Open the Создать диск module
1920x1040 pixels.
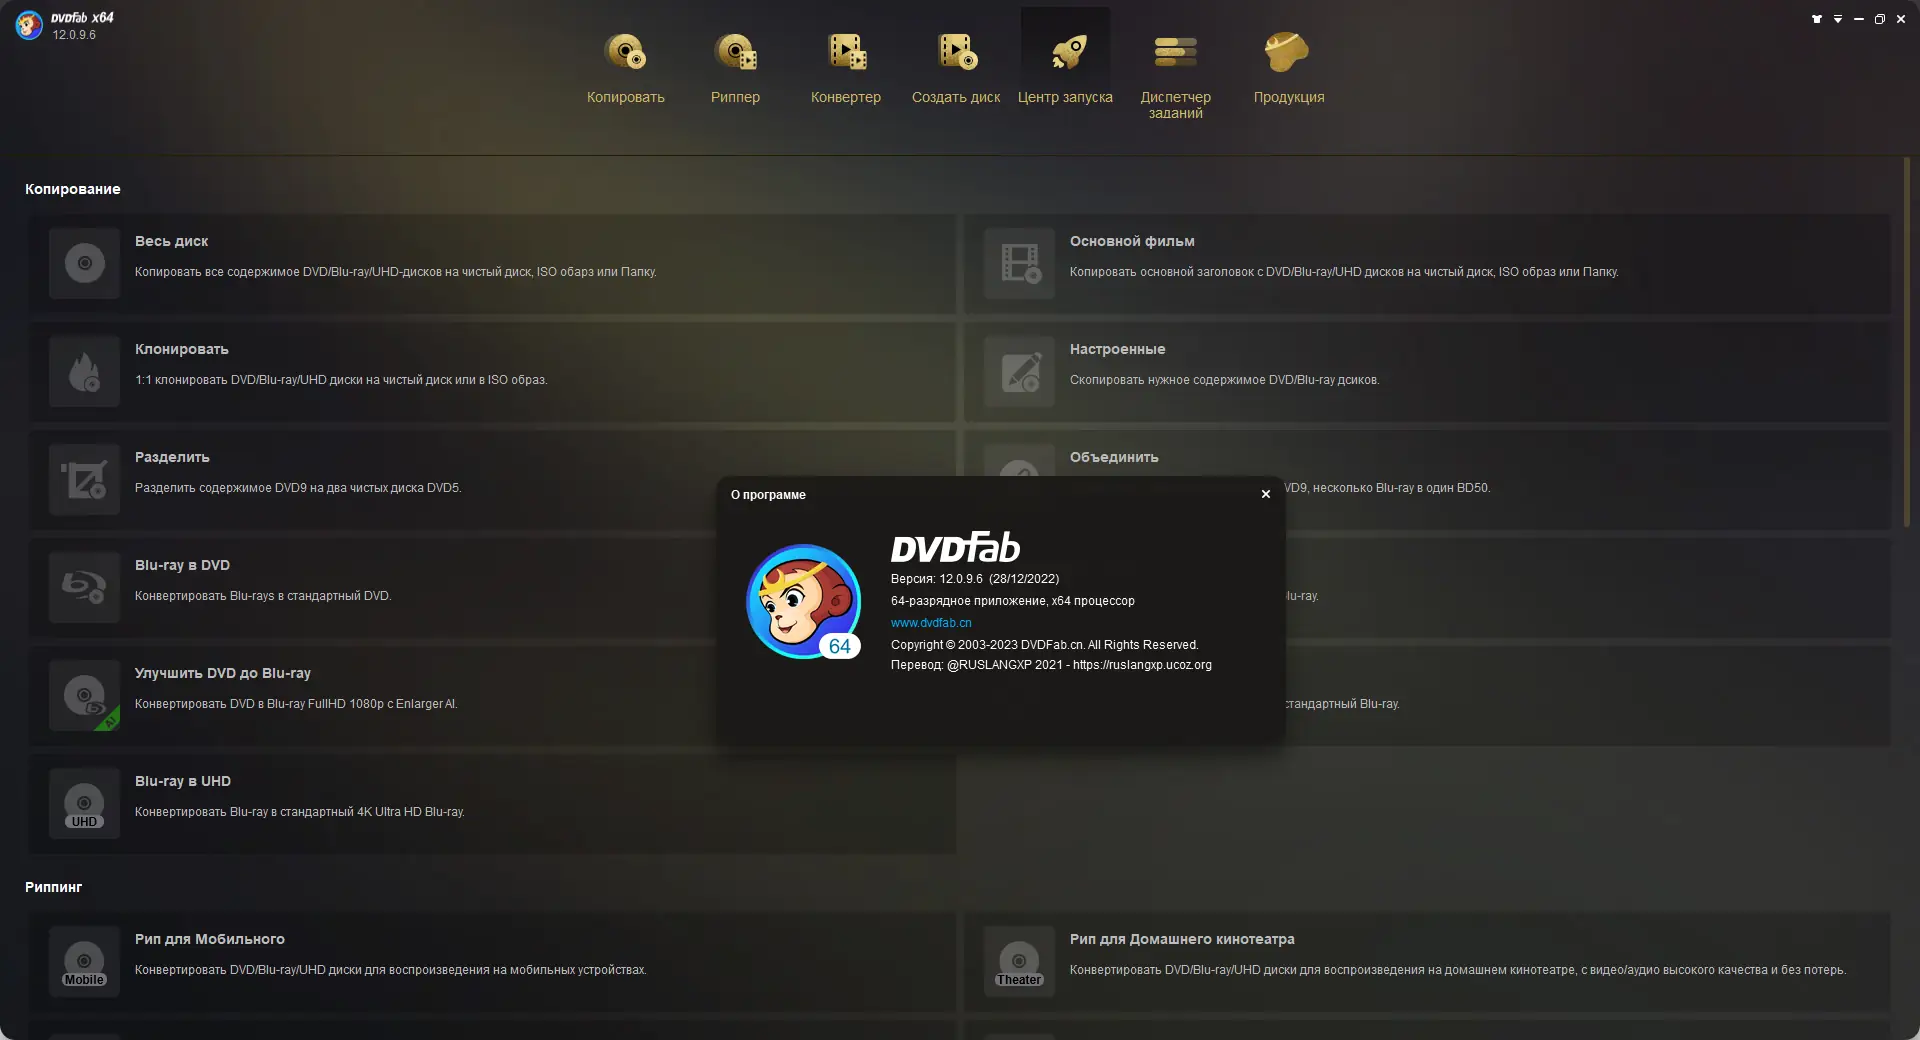tap(956, 66)
